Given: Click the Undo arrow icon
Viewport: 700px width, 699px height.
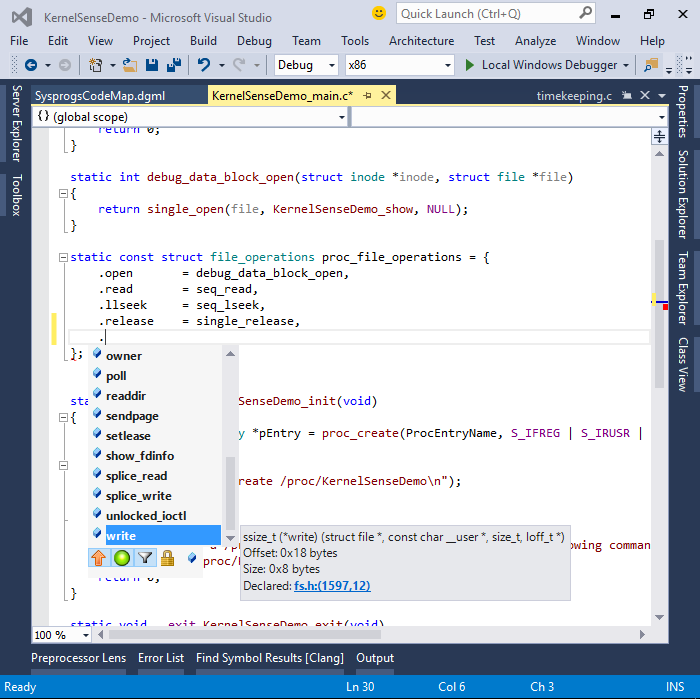Looking at the screenshot, I should click(204, 65).
